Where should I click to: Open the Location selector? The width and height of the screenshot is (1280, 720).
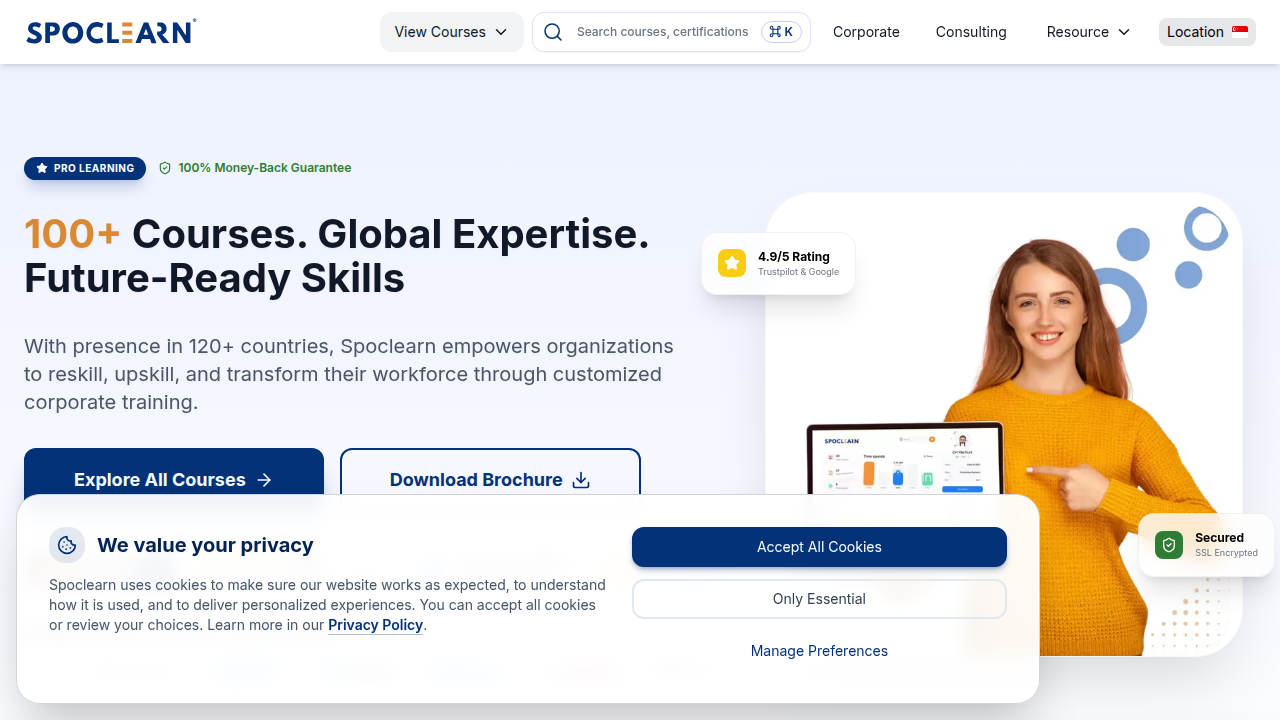[1207, 32]
